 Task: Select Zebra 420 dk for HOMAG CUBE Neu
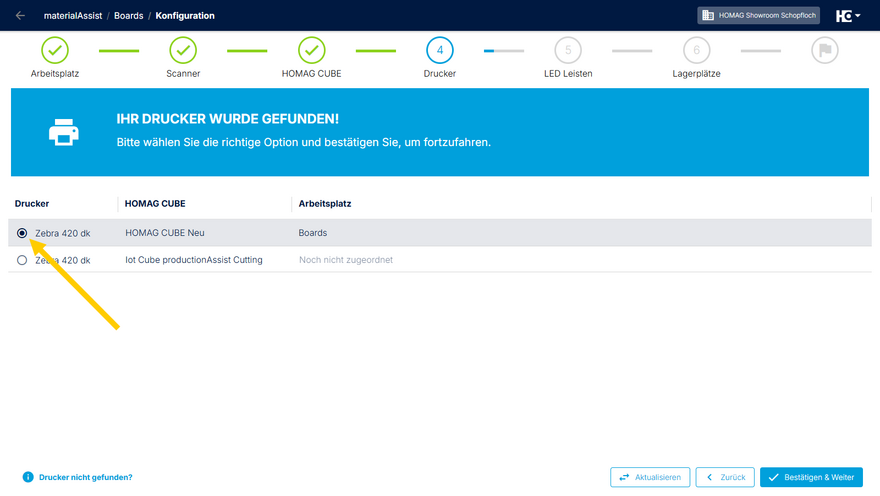[x=22, y=233]
